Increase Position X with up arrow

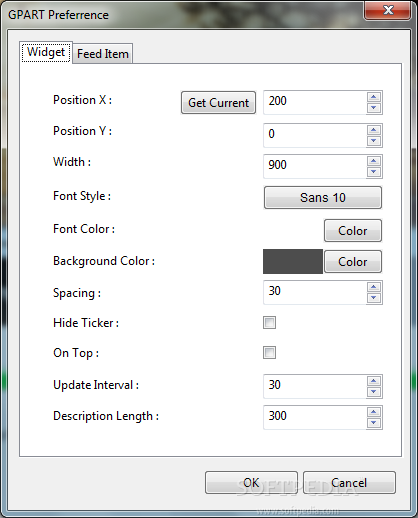pos(374,97)
